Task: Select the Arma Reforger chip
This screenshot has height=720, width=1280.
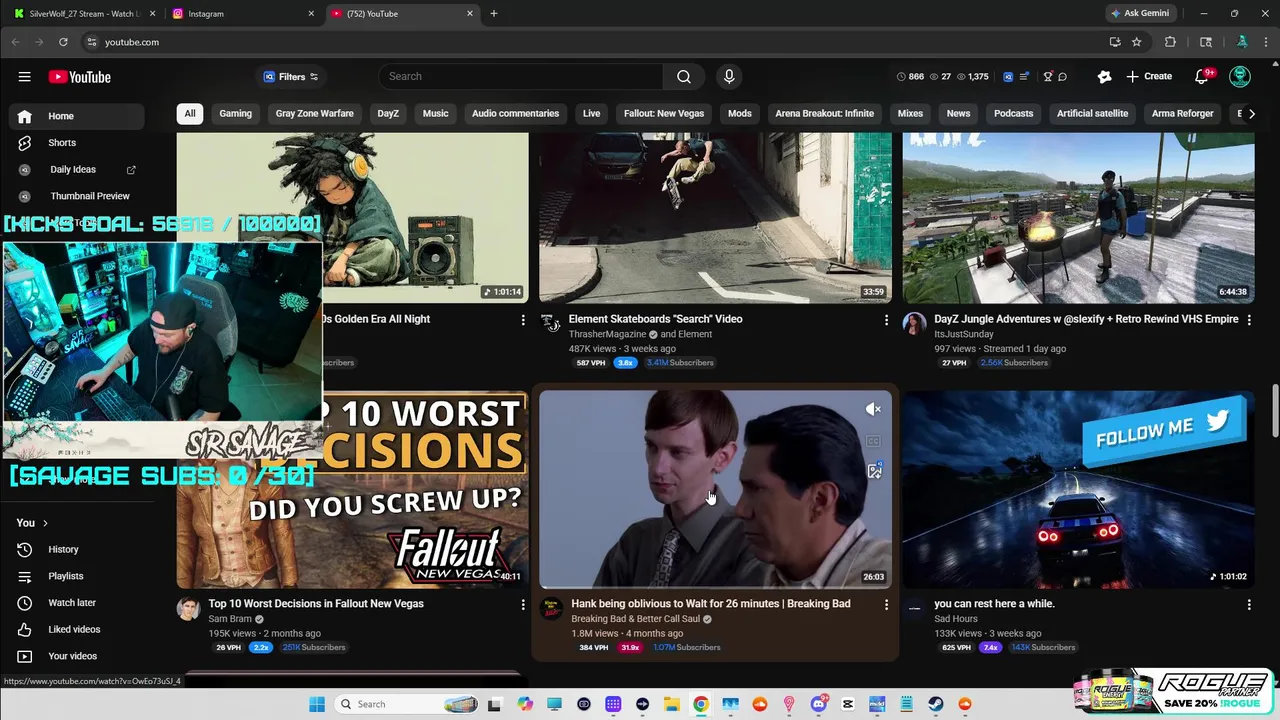Action: point(1182,113)
